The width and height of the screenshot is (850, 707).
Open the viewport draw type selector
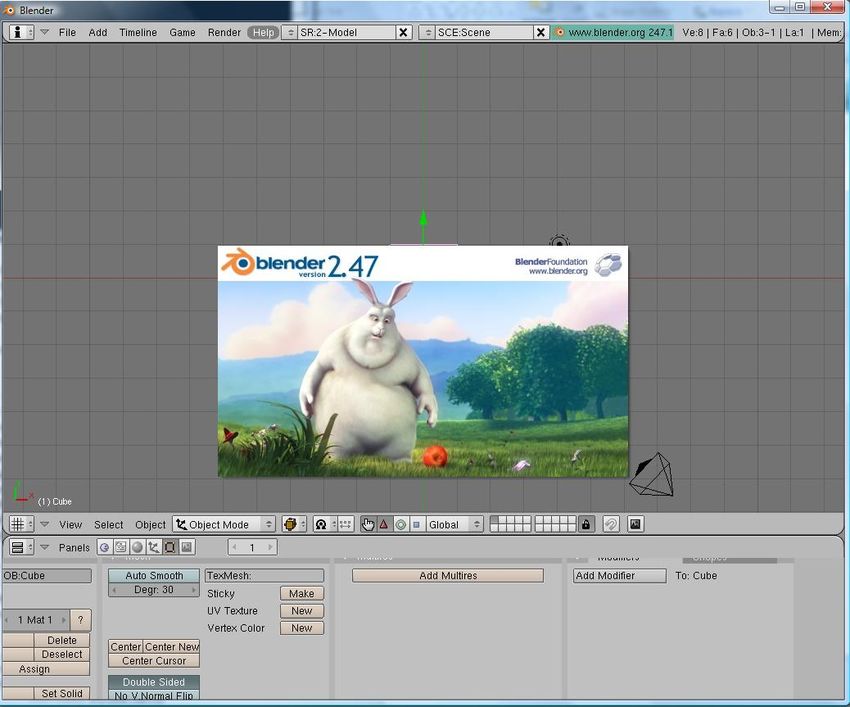294,524
